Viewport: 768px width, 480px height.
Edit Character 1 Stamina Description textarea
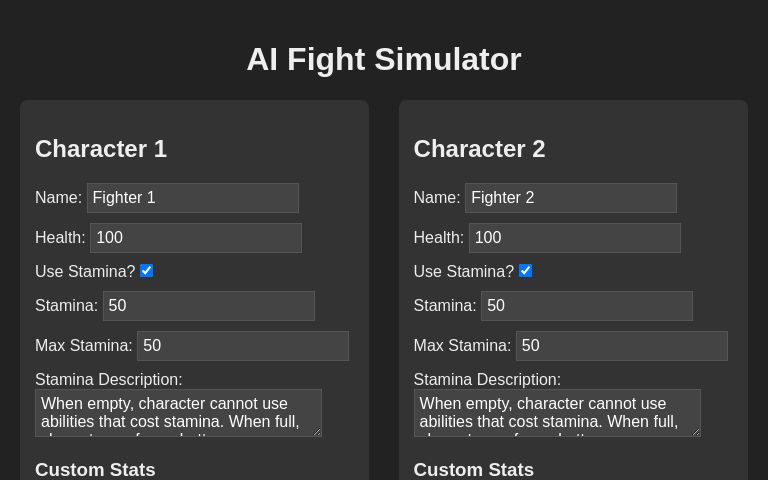178,413
